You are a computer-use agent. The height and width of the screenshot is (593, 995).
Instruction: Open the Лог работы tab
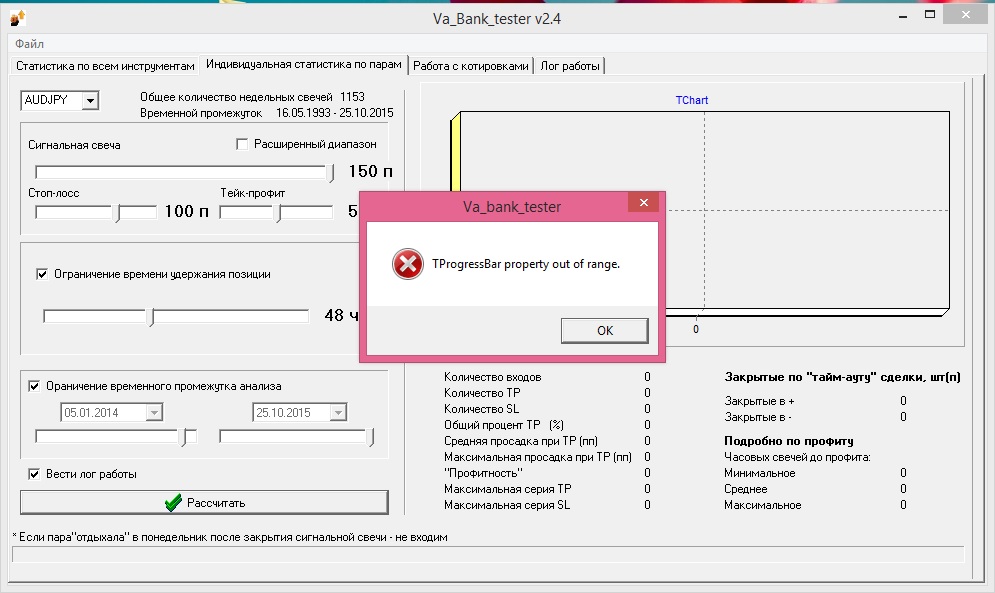[570, 66]
